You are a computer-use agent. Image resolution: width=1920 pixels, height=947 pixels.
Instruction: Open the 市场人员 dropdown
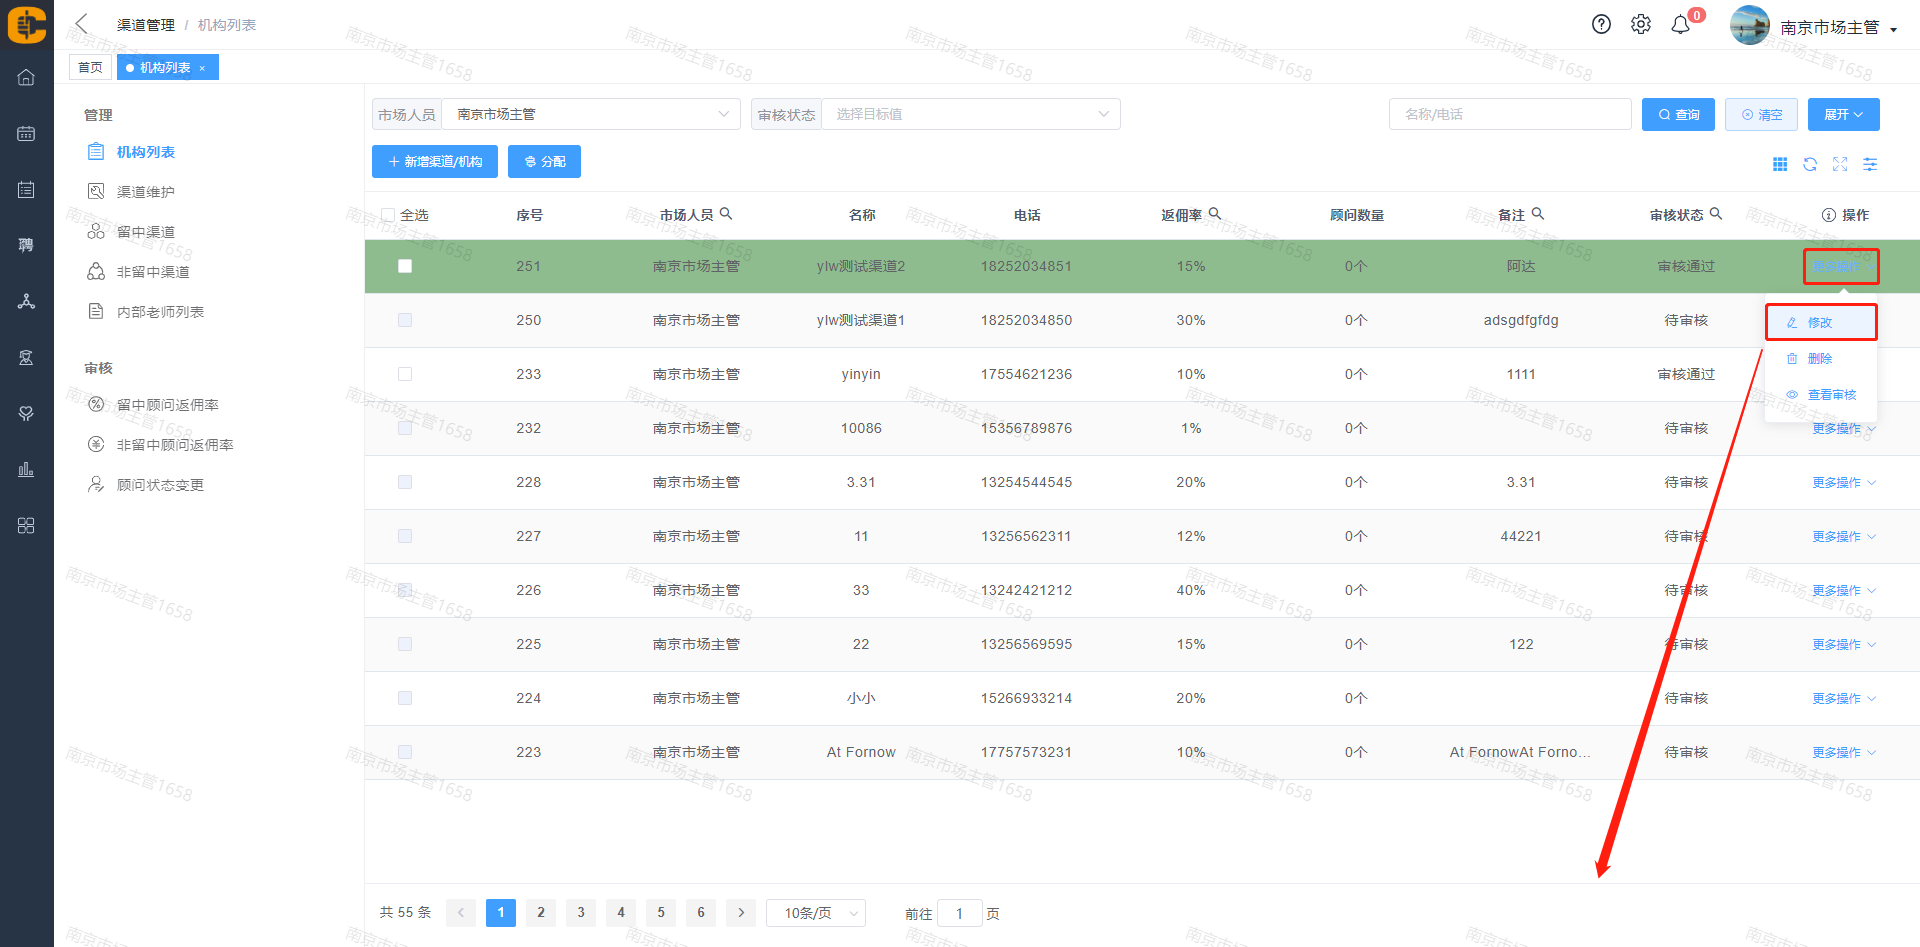click(590, 114)
